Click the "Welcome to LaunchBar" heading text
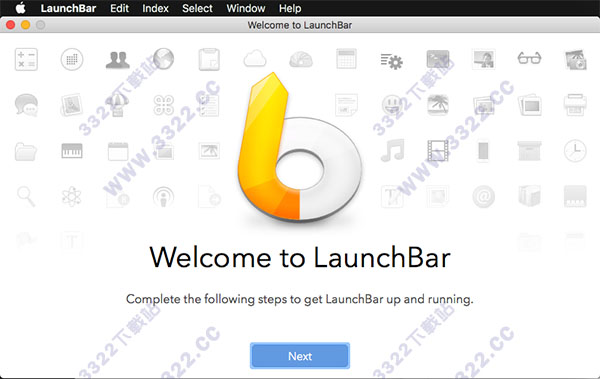Viewport: 600px width, 379px height. [x=300, y=257]
